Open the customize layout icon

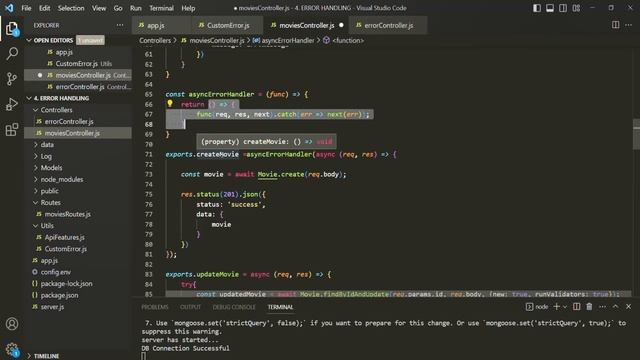(576, 8)
